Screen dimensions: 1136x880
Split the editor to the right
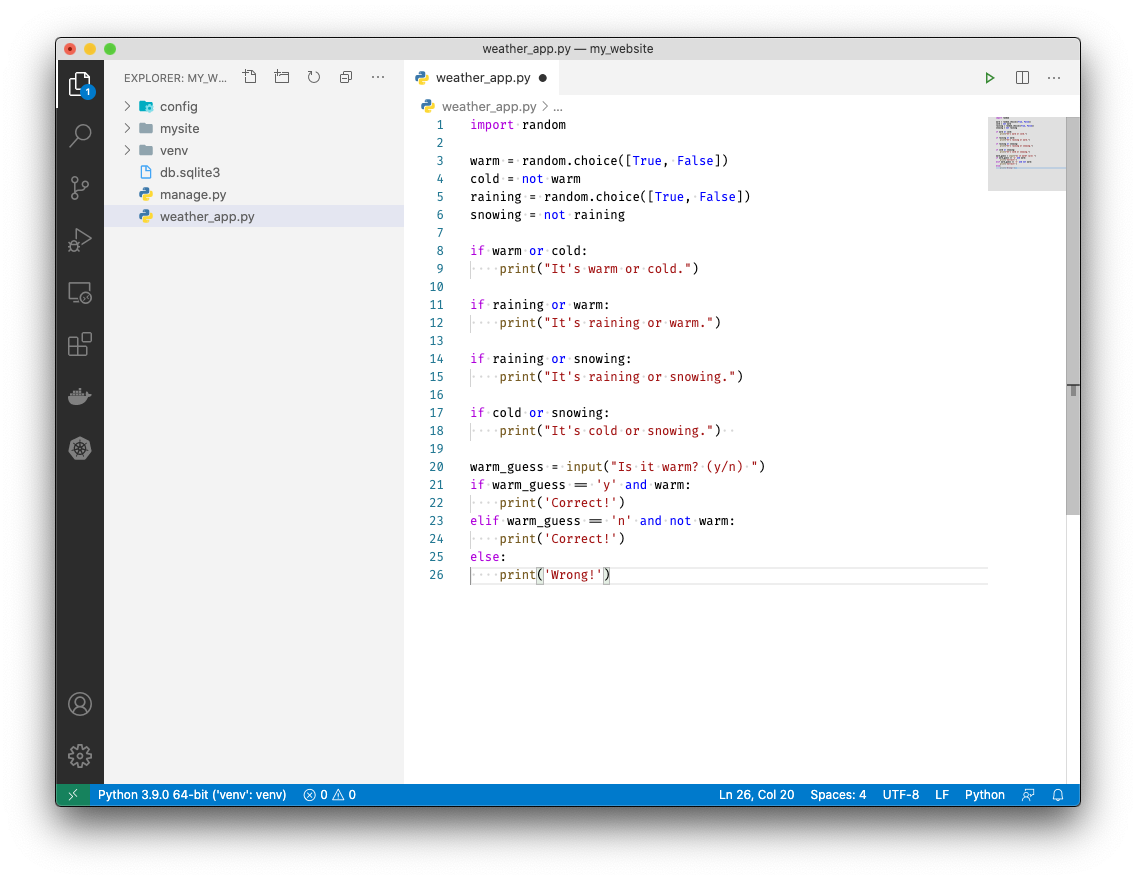click(1022, 78)
